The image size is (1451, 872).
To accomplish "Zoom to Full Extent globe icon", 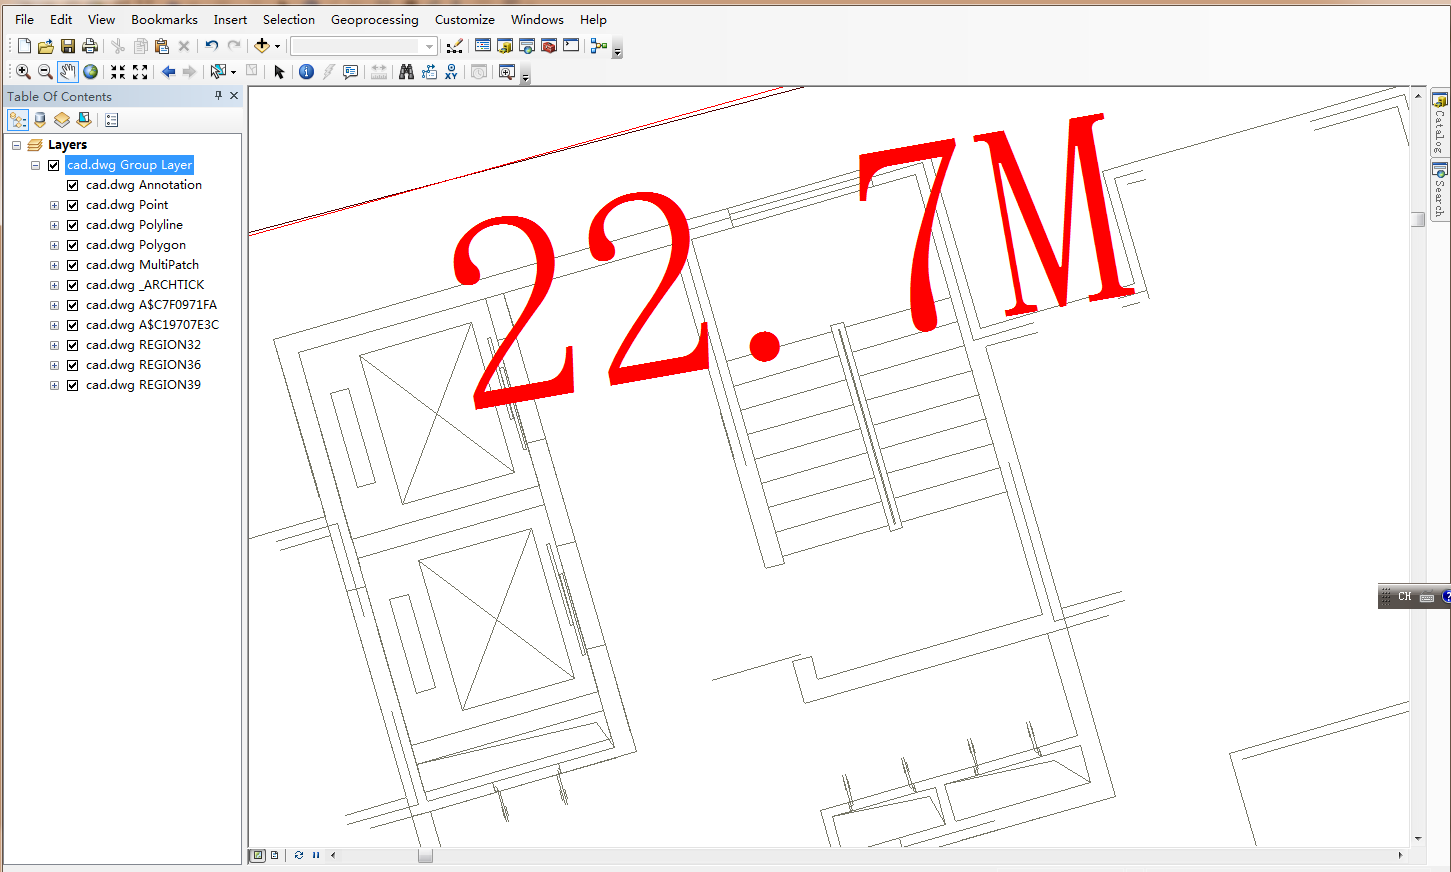I will click(x=91, y=72).
